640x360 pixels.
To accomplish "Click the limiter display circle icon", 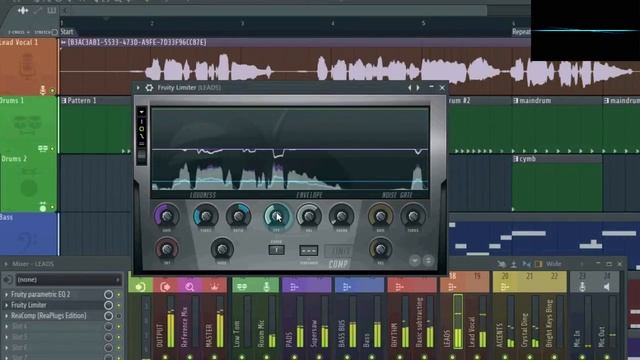I will [142, 129].
